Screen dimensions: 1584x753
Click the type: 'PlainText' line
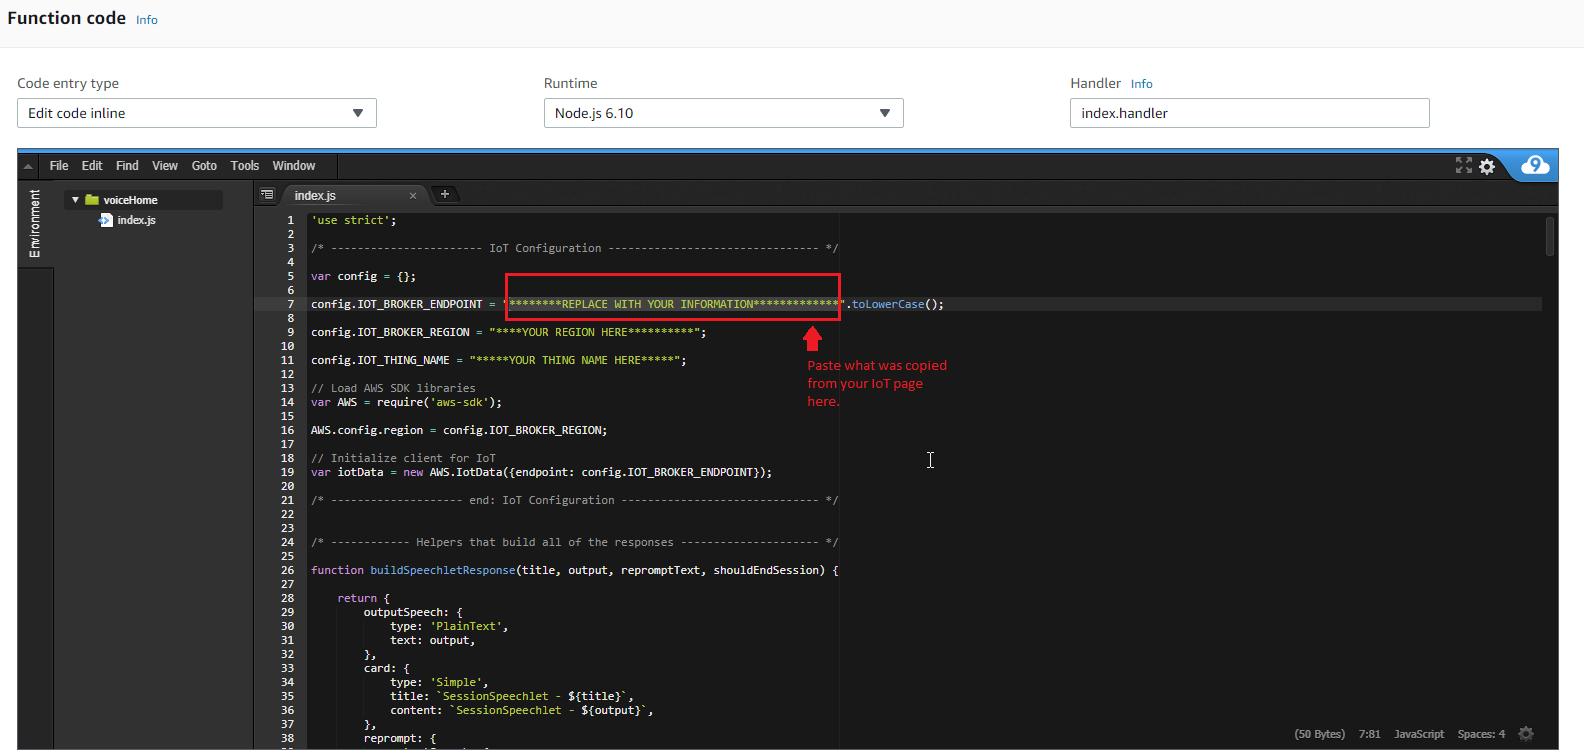(449, 626)
